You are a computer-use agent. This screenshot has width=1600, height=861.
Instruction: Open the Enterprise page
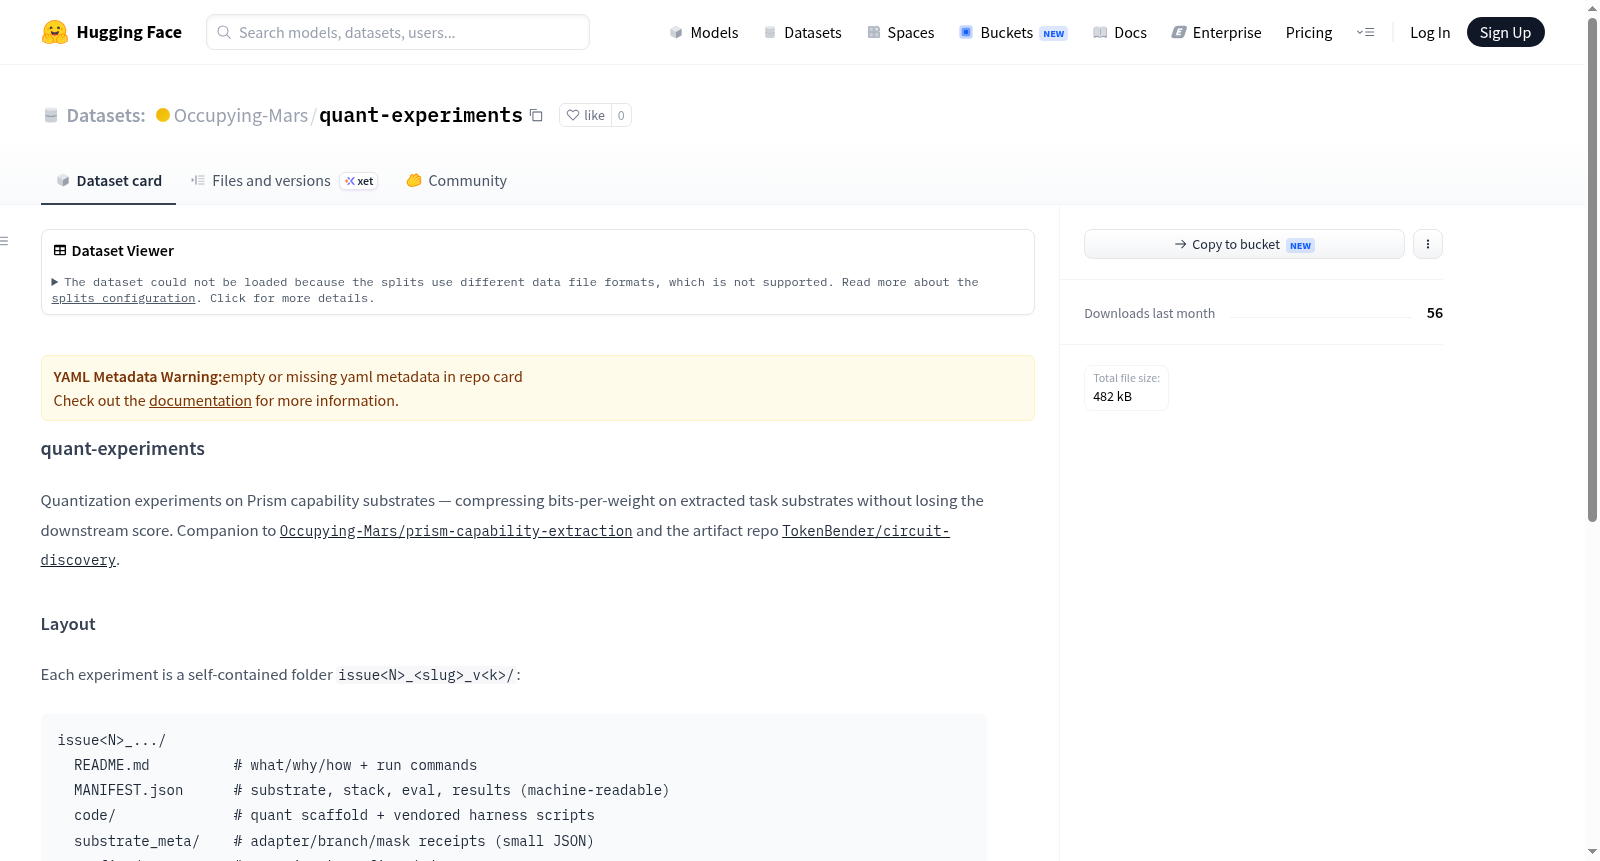pyautogui.click(x=1216, y=32)
